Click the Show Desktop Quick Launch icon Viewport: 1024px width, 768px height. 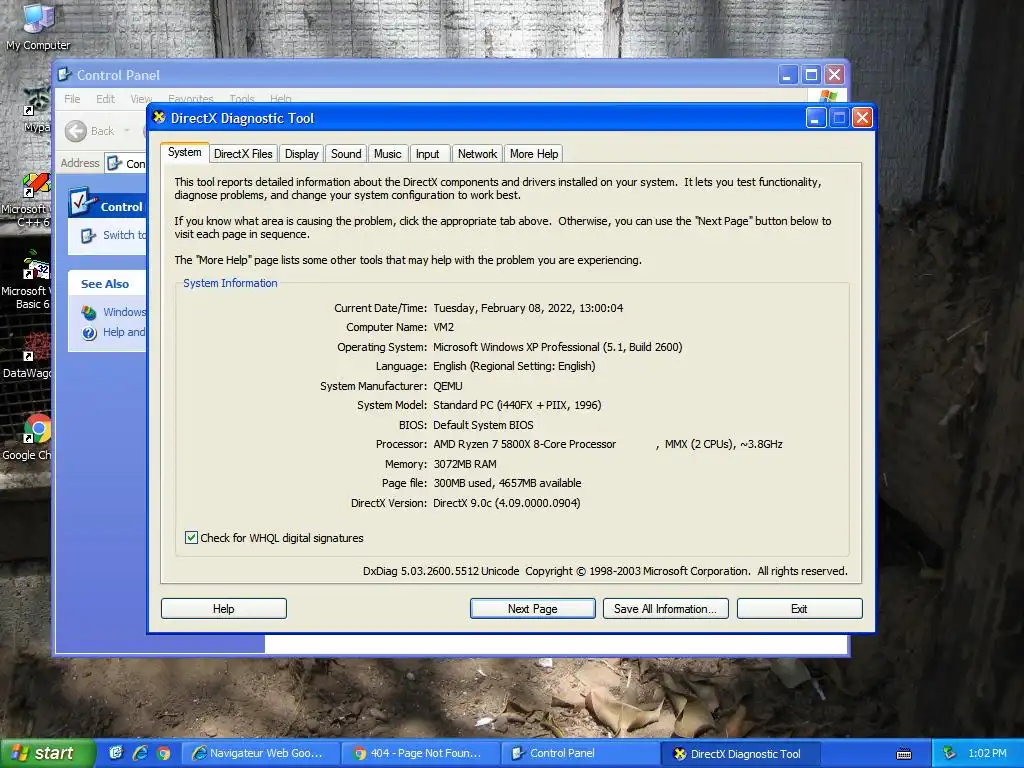[x=116, y=753]
